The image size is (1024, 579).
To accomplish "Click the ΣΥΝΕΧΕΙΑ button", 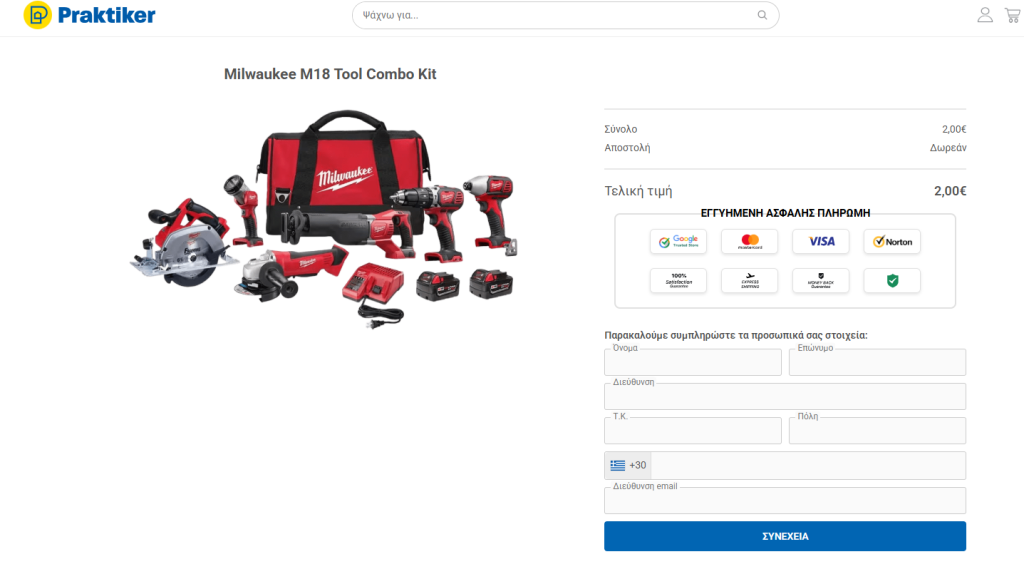I will pyautogui.click(x=785, y=536).
